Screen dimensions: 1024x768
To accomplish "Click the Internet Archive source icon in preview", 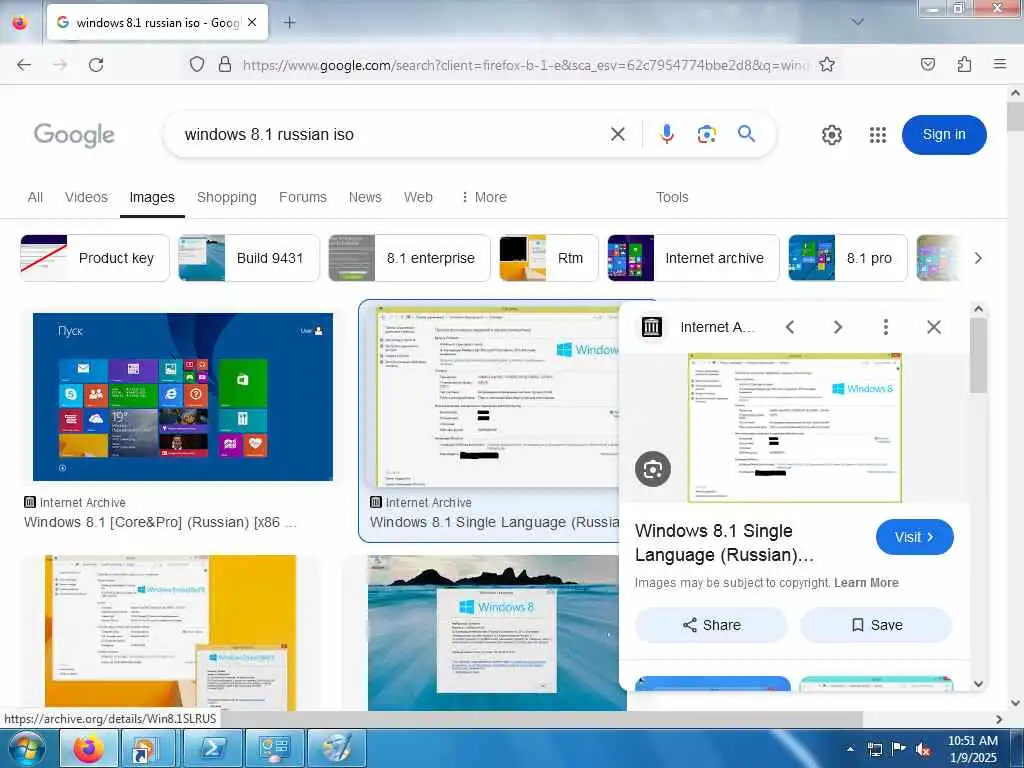I will point(652,327).
